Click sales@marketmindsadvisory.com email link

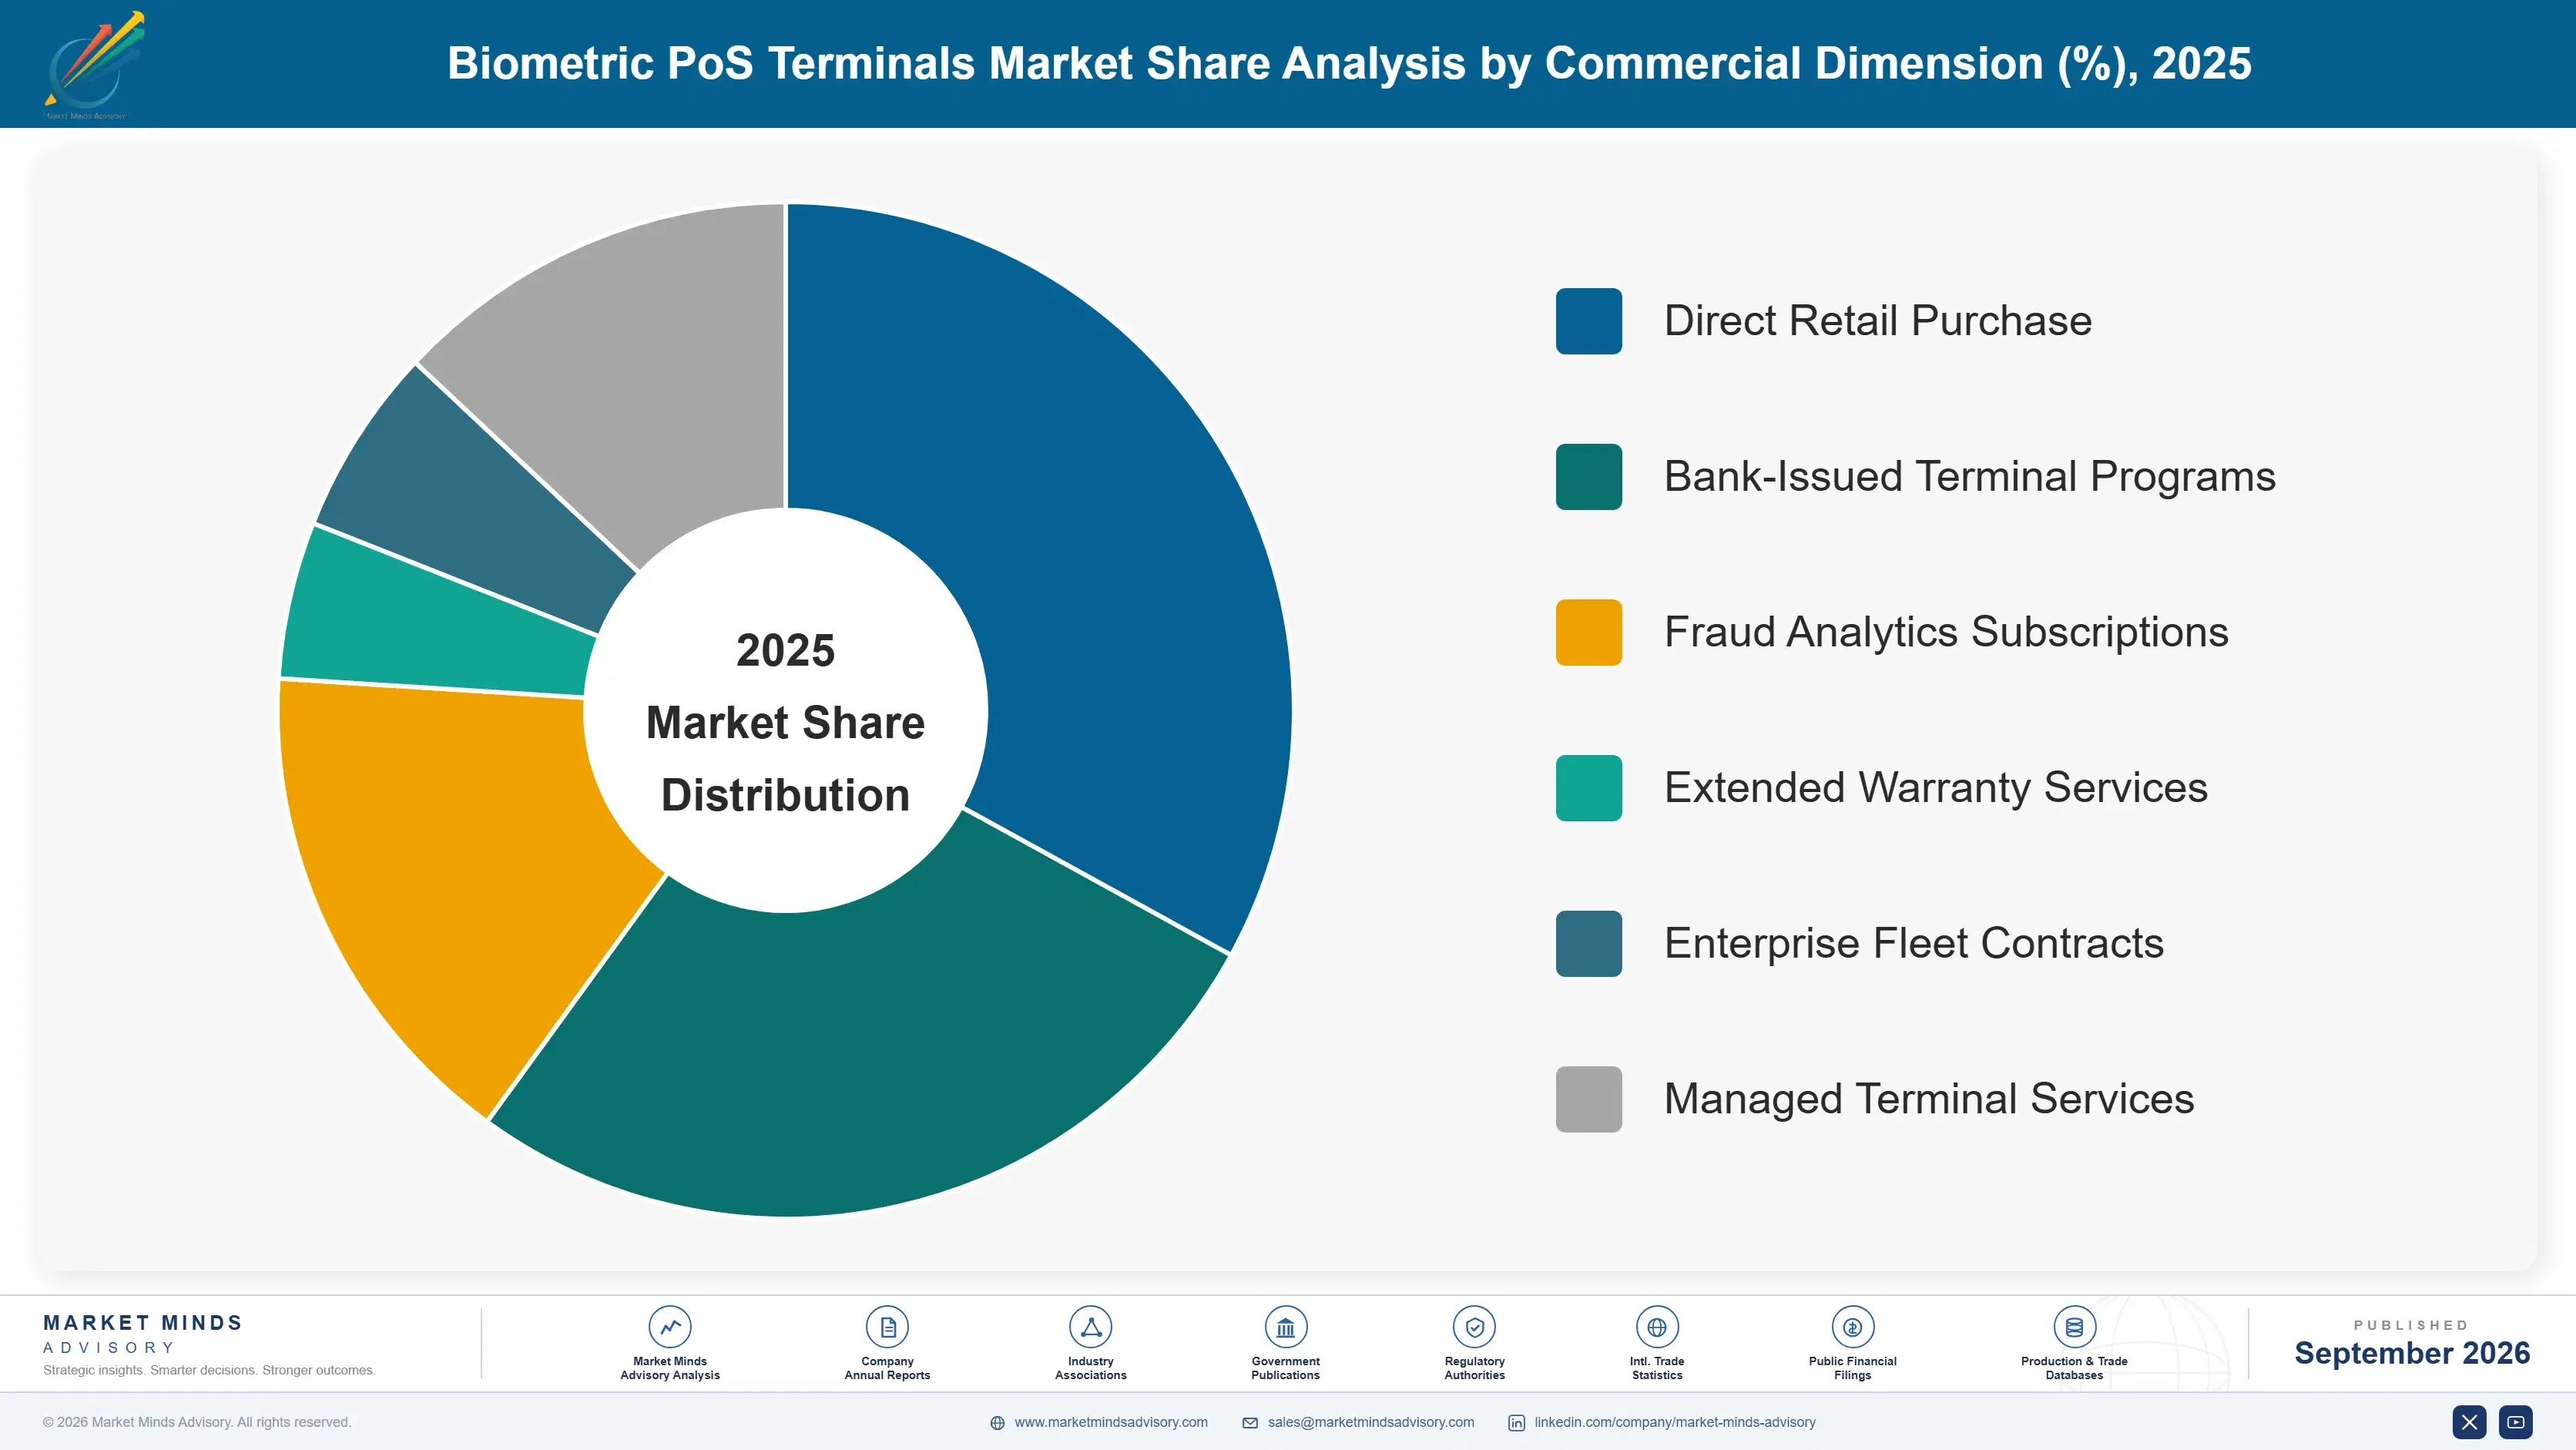[1371, 1422]
